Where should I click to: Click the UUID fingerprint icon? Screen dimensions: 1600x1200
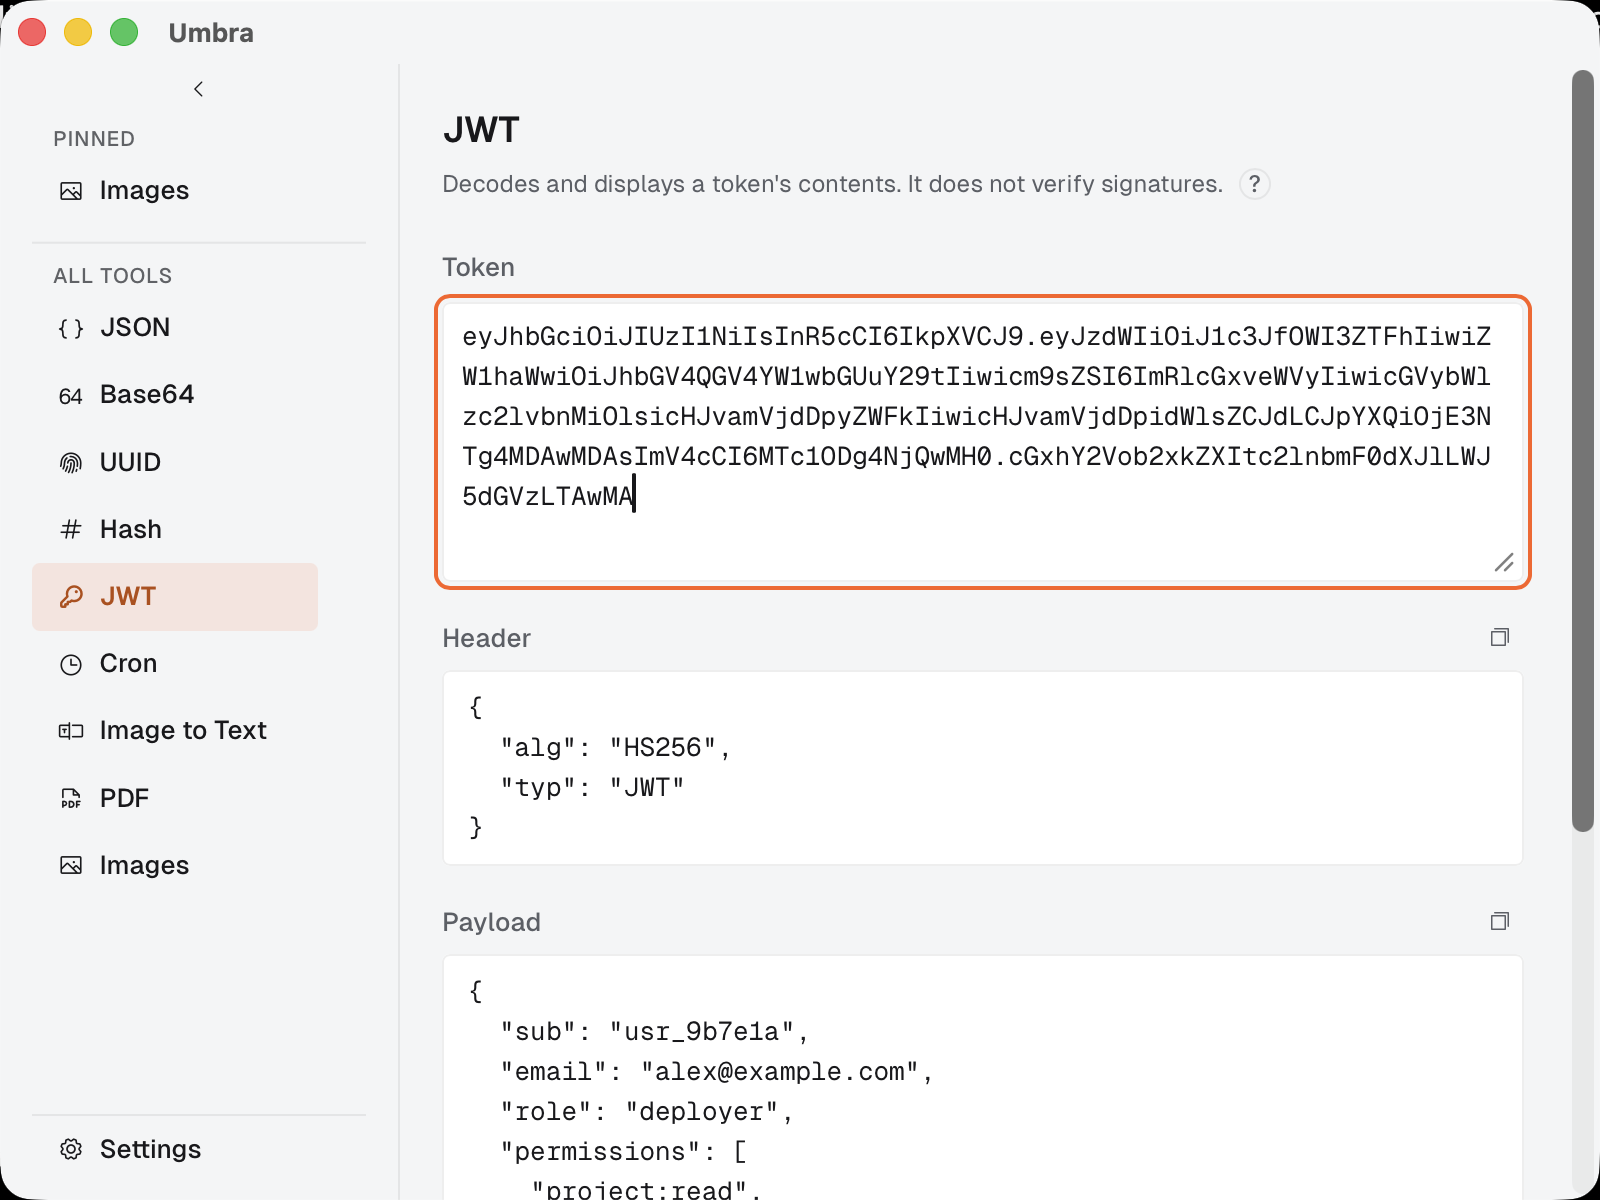pos(71,463)
